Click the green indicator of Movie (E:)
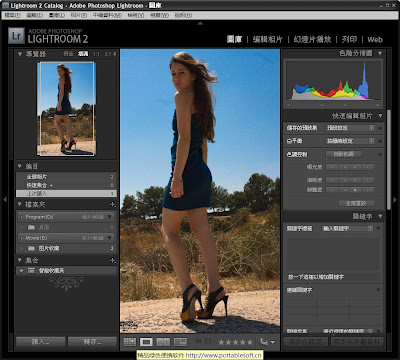 [22, 238]
